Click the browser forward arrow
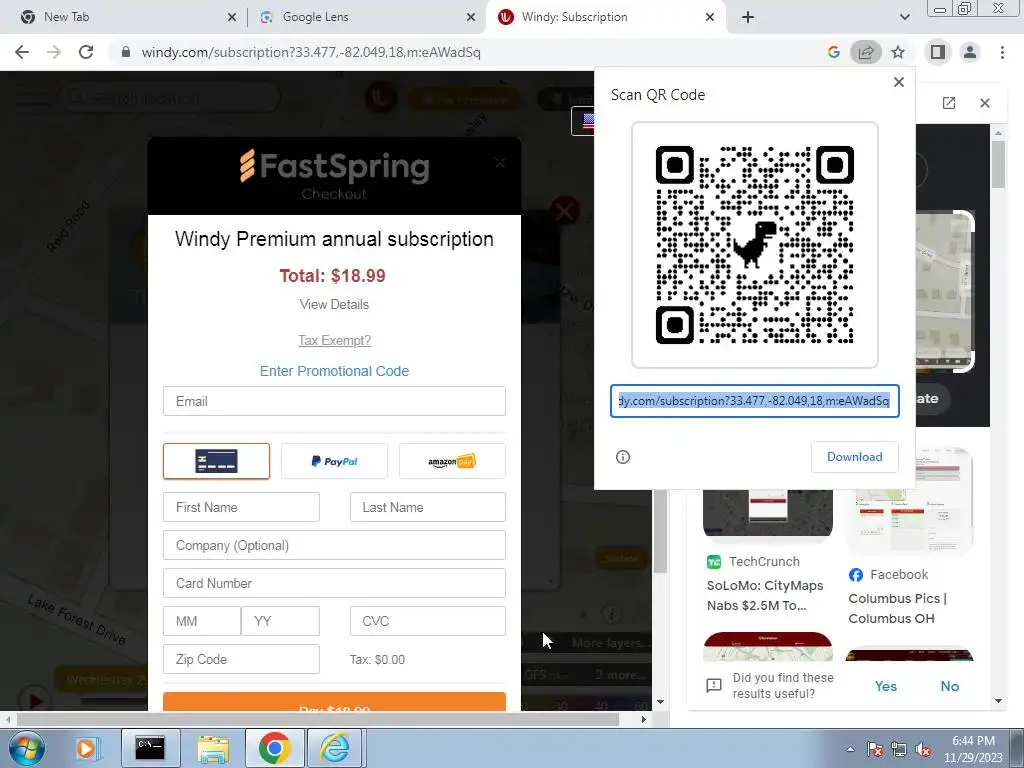 point(54,52)
